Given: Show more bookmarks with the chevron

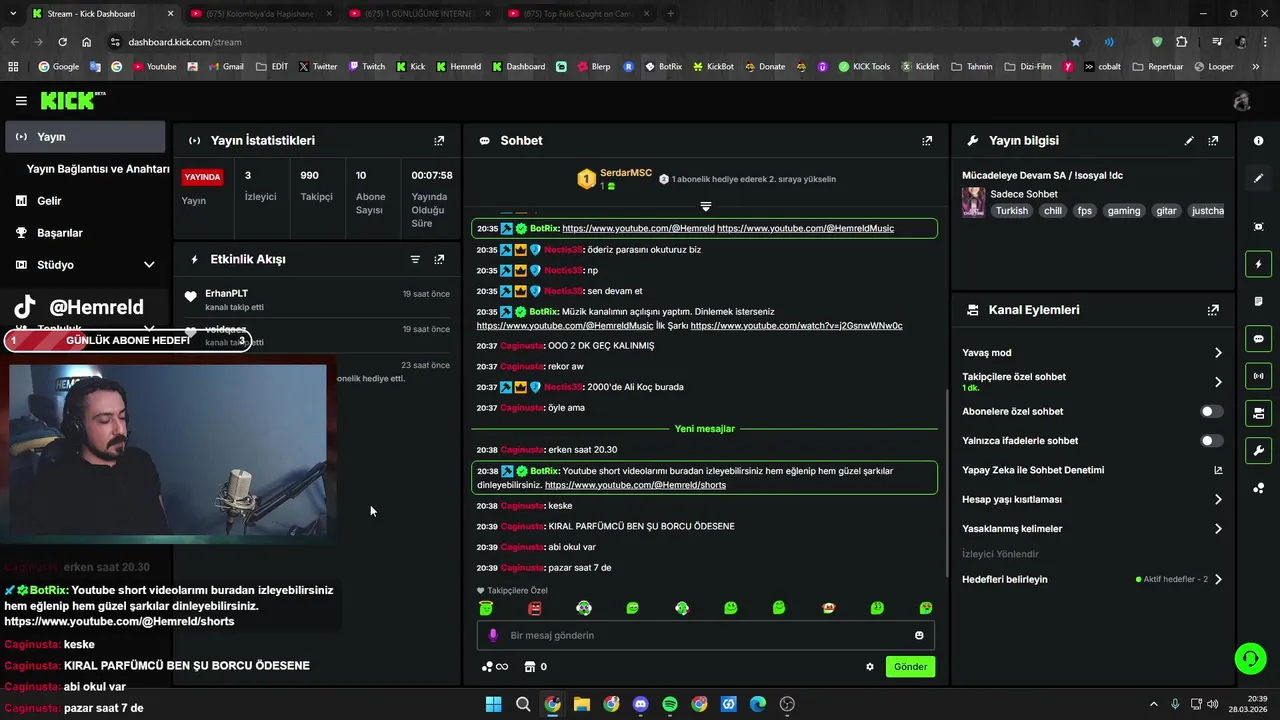Looking at the screenshot, I should coord(1255,67).
